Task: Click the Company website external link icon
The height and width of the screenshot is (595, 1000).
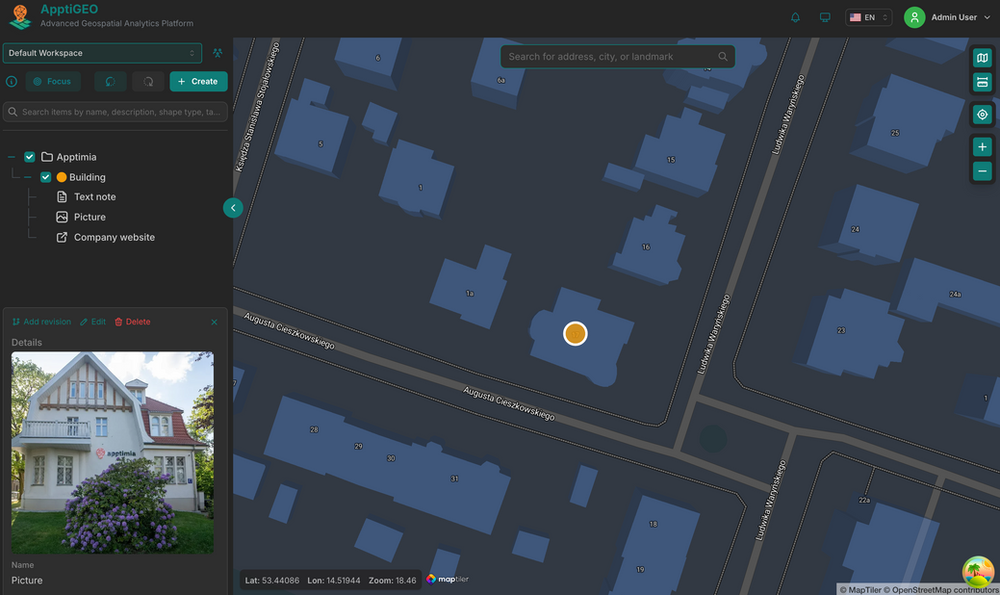Action: click(x=62, y=237)
